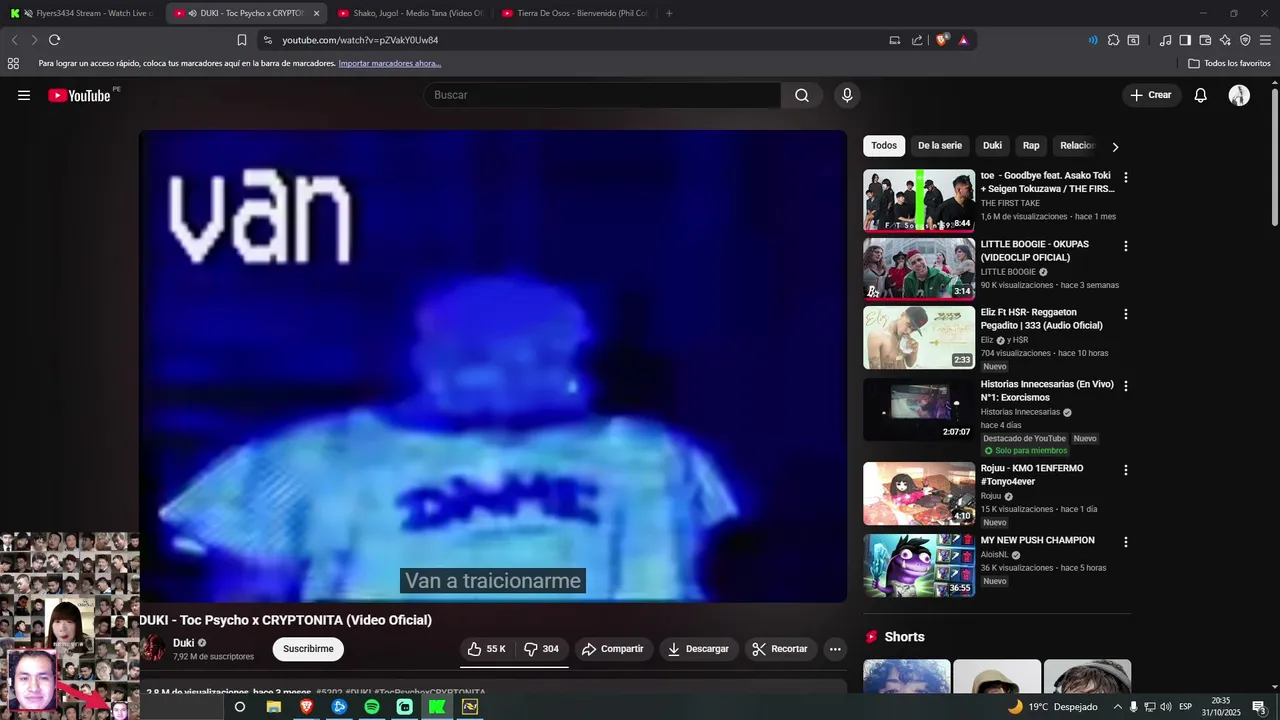Bookmark this page with address bar icon
1280x720 pixels.
(242, 40)
